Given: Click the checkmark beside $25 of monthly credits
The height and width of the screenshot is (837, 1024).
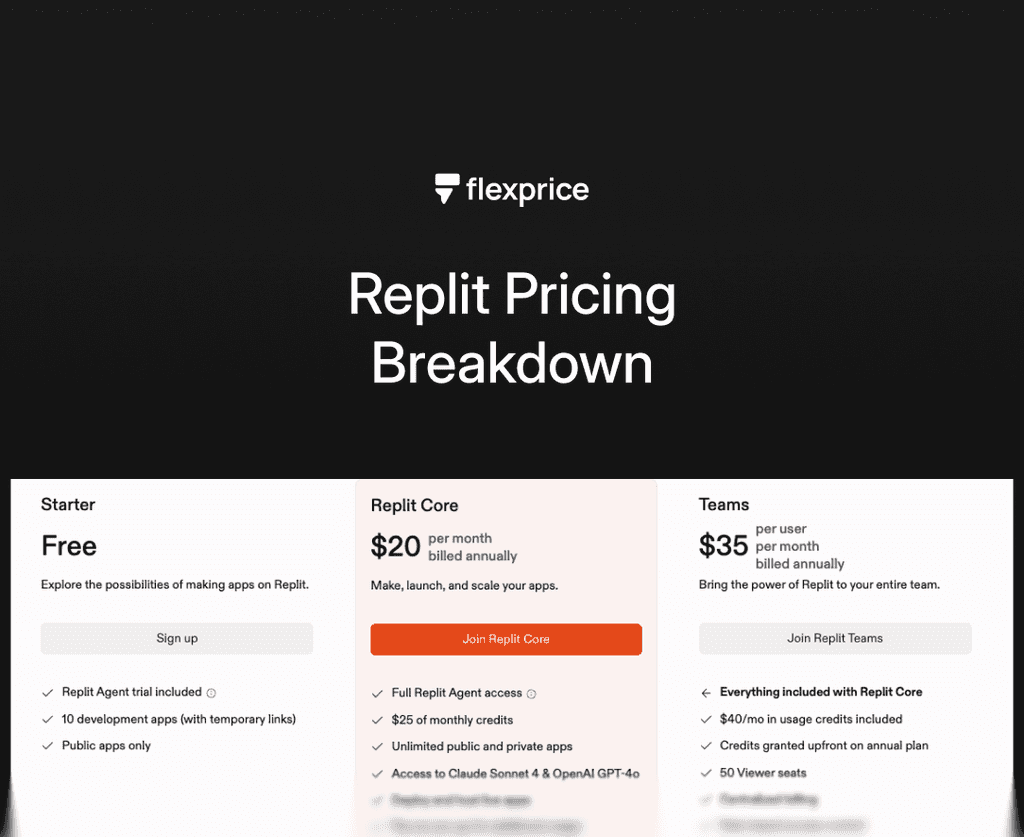Looking at the screenshot, I should click(377, 720).
